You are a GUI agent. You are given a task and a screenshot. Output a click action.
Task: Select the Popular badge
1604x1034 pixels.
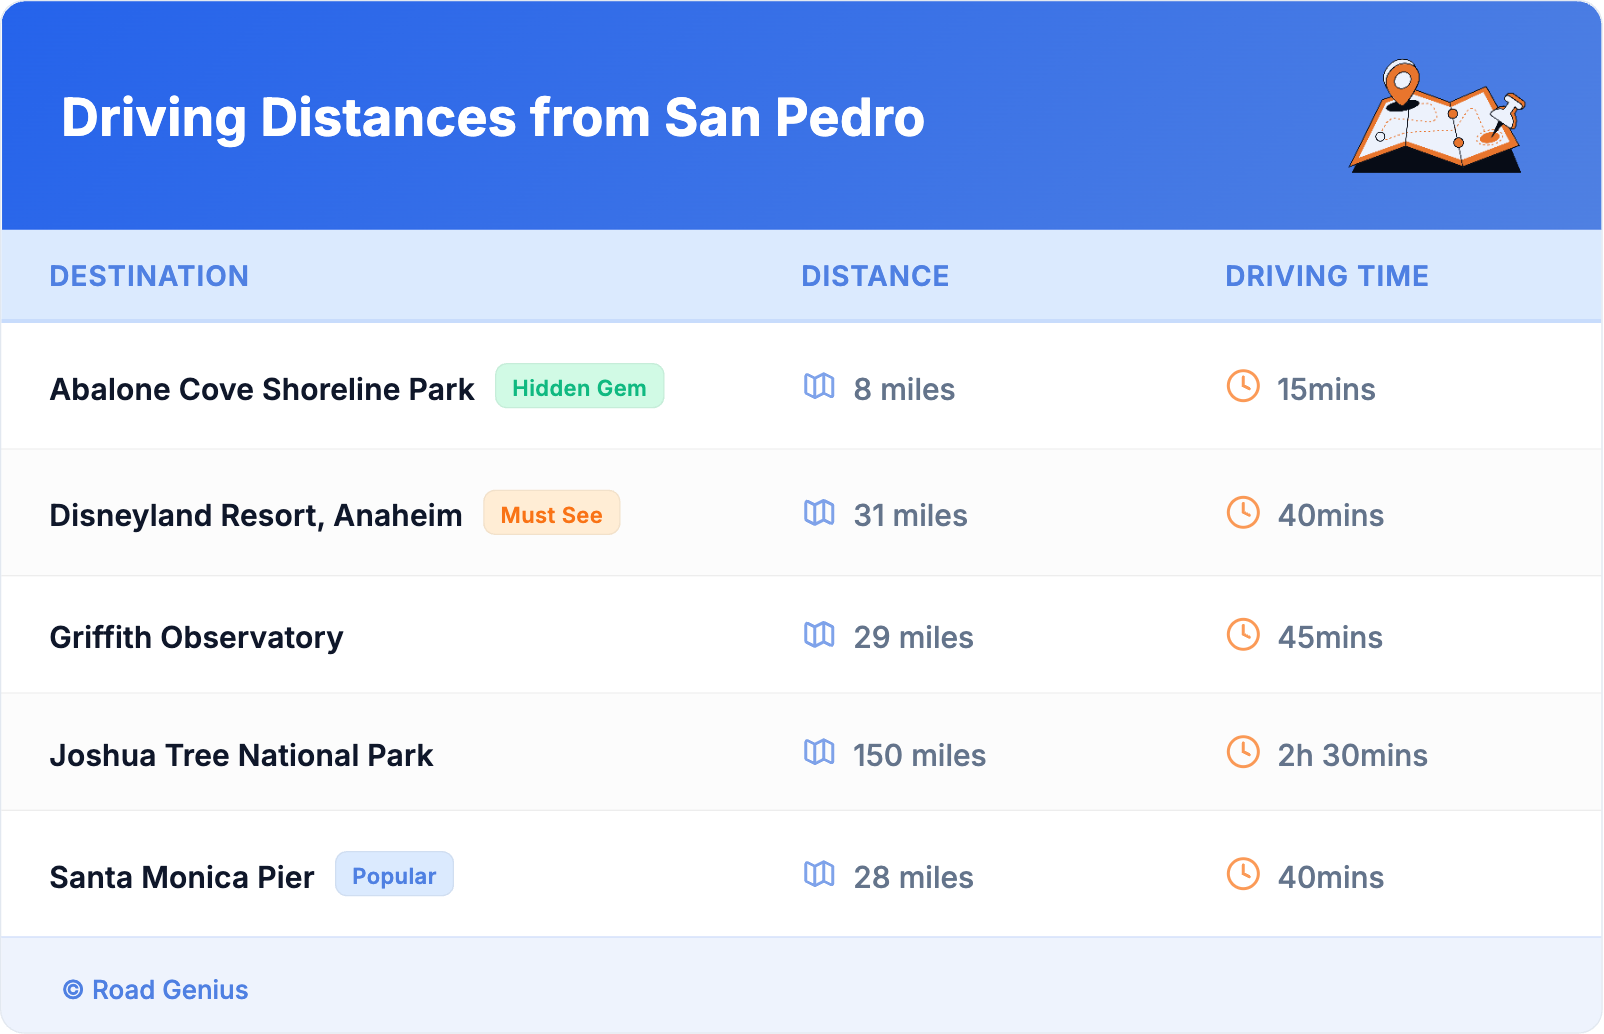point(394,875)
